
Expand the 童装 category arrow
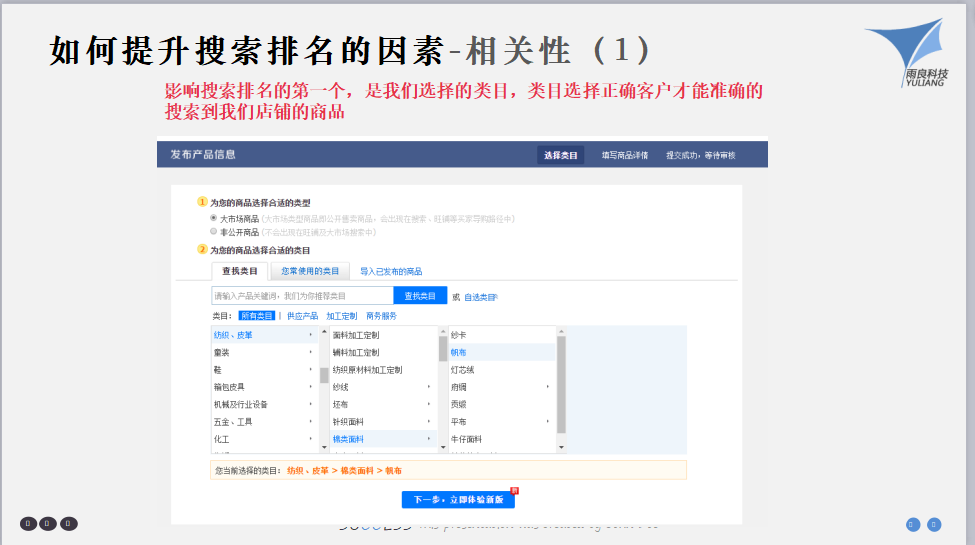point(311,352)
